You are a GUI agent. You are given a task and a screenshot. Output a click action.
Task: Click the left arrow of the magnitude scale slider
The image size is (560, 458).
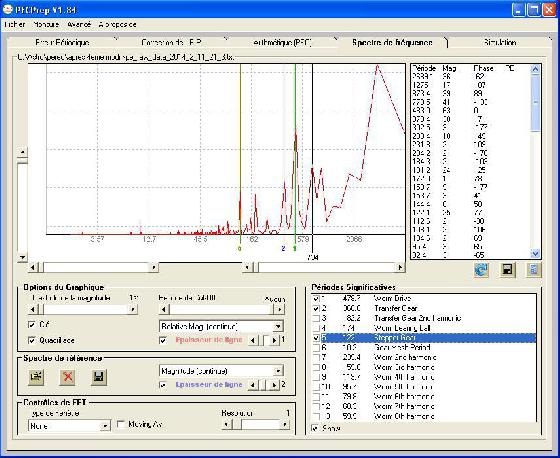[x=33, y=309]
